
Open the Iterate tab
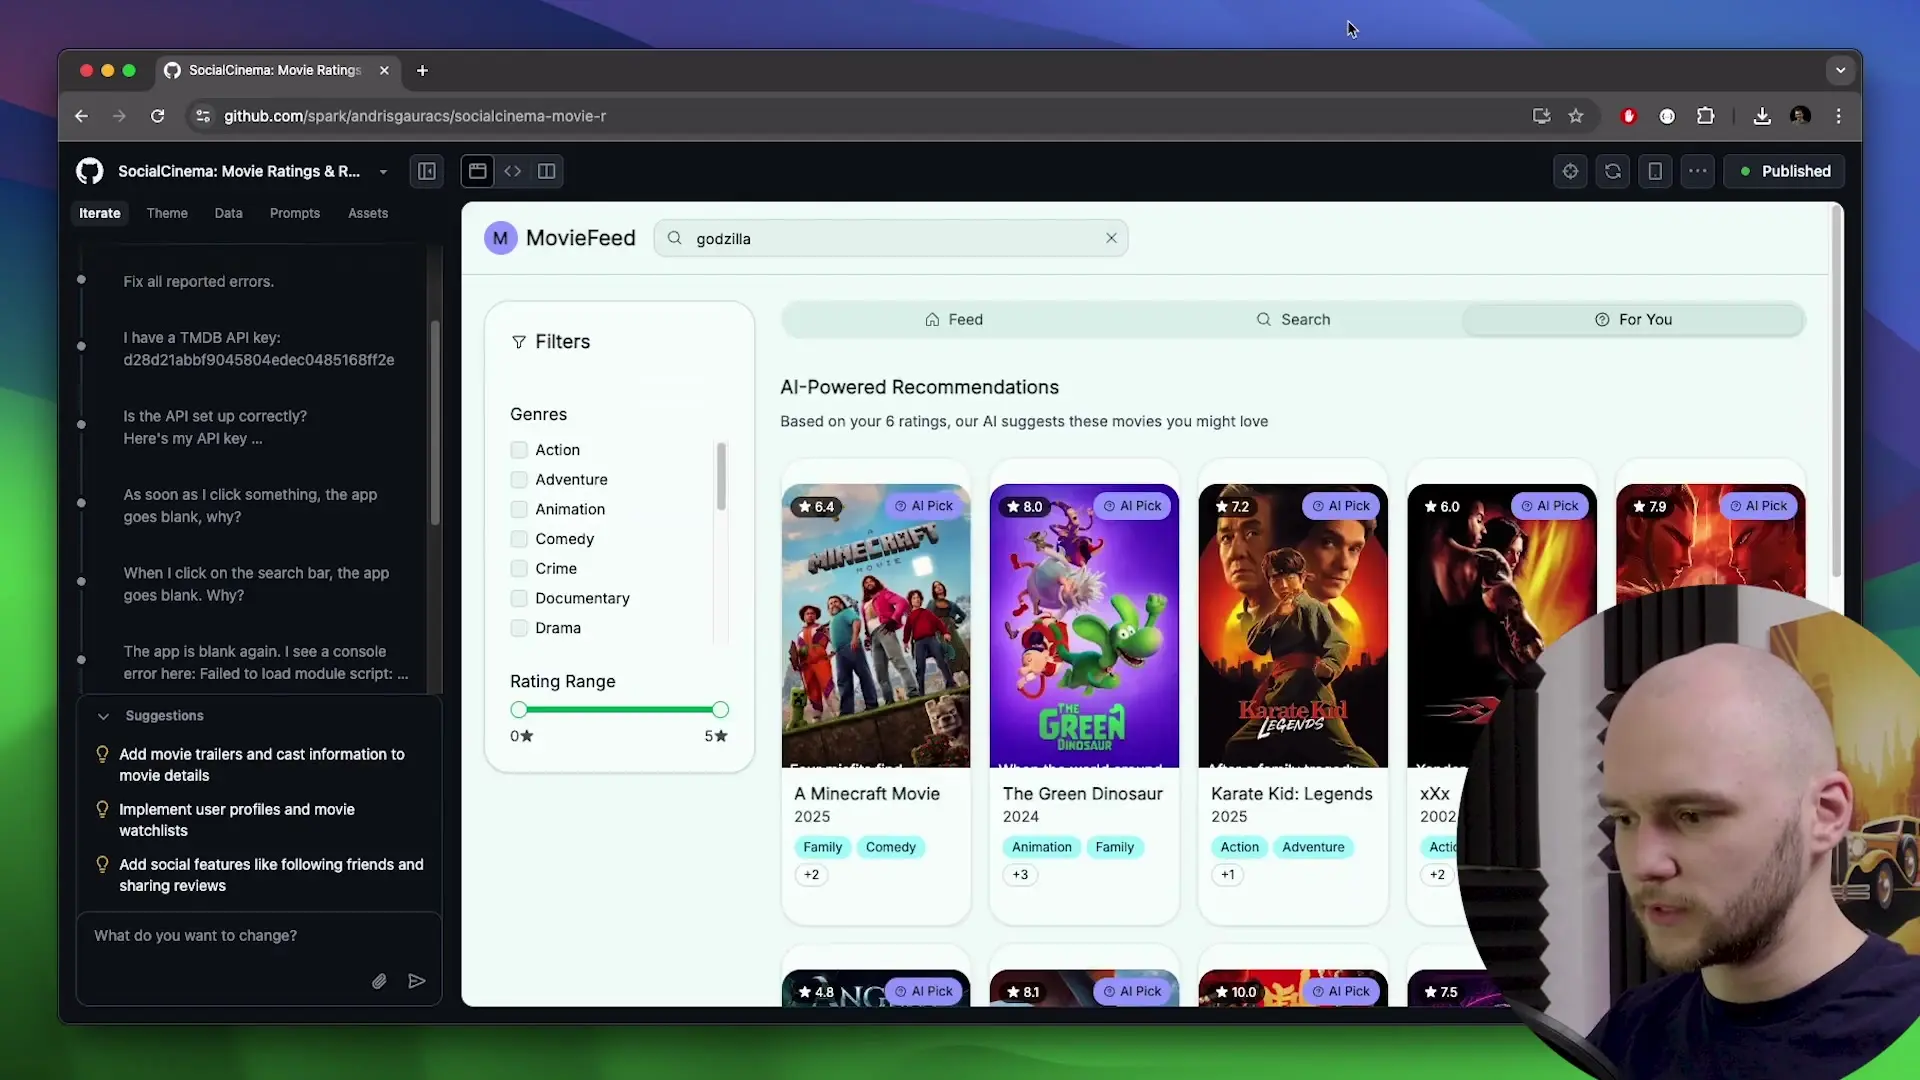point(100,213)
